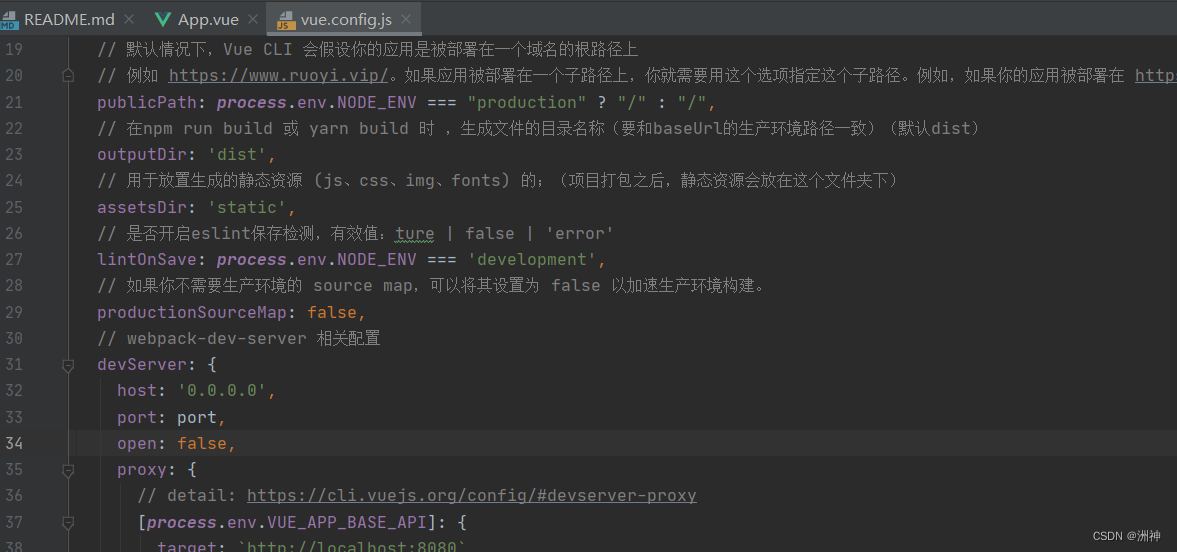Place cursor on 'assetsDir' key
Screen dimensions: 1177x552
point(142,207)
